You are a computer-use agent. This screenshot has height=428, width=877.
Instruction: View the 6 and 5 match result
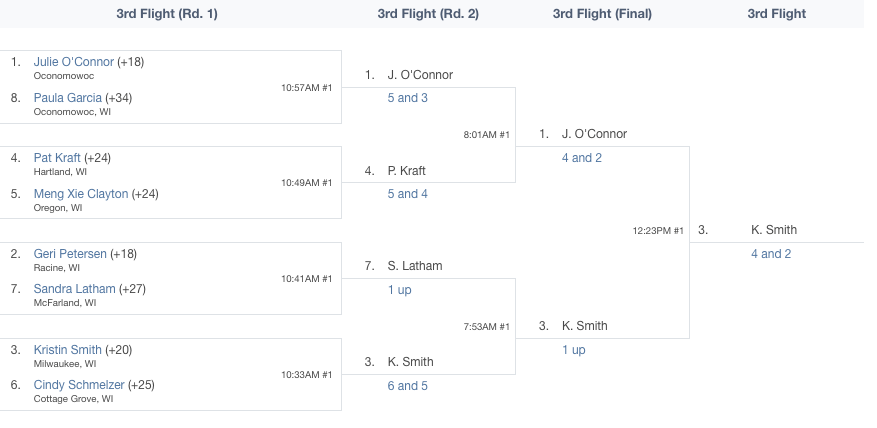(x=407, y=385)
